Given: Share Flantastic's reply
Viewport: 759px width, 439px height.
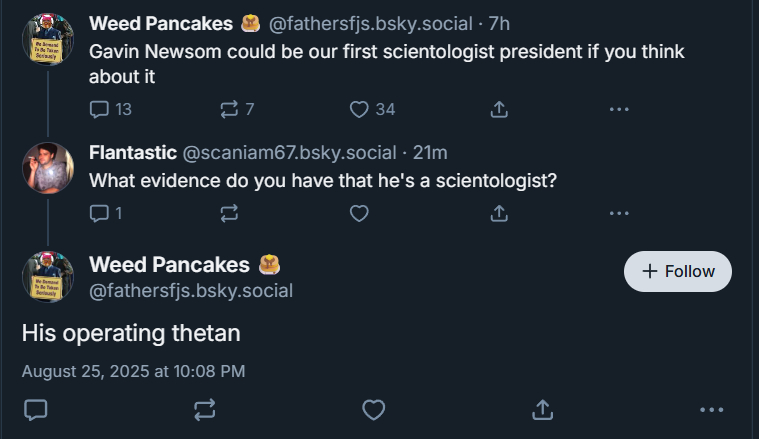Looking at the screenshot, I should pos(499,212).
